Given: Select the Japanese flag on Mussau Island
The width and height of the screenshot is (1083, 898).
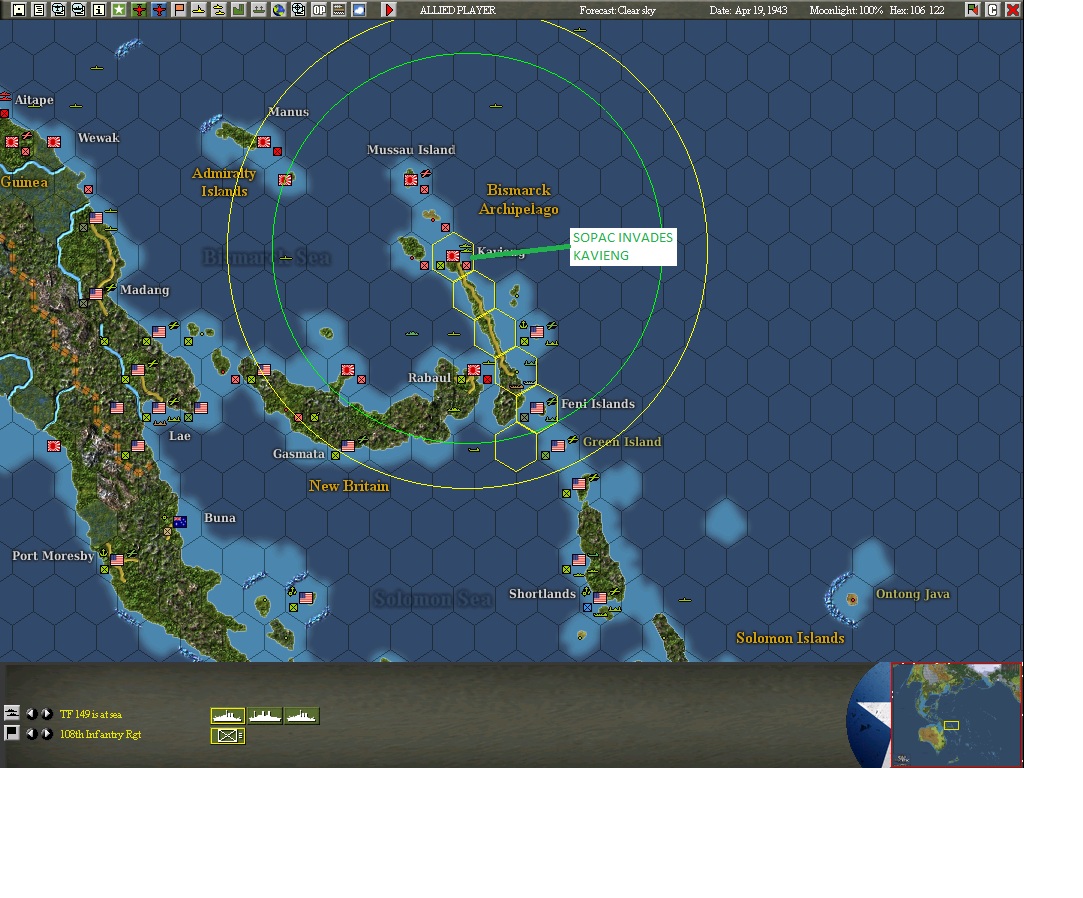Looking at the screenshot, I should point(411,180).
